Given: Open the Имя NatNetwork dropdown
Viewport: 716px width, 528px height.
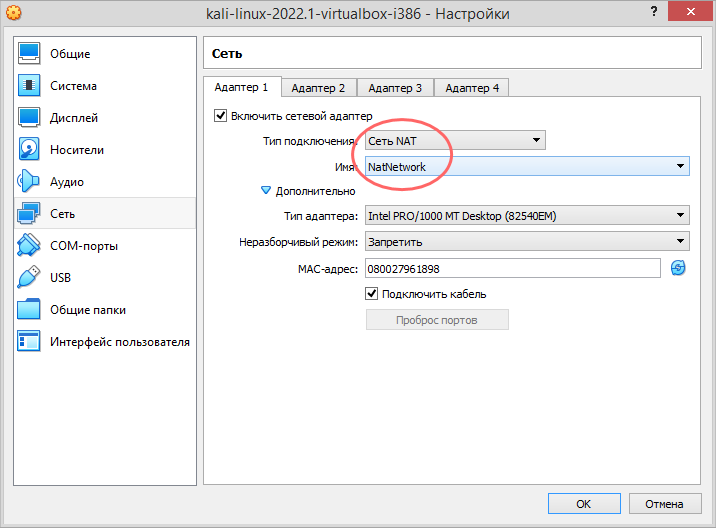Looking at the screenshot, I should (527, 166).
